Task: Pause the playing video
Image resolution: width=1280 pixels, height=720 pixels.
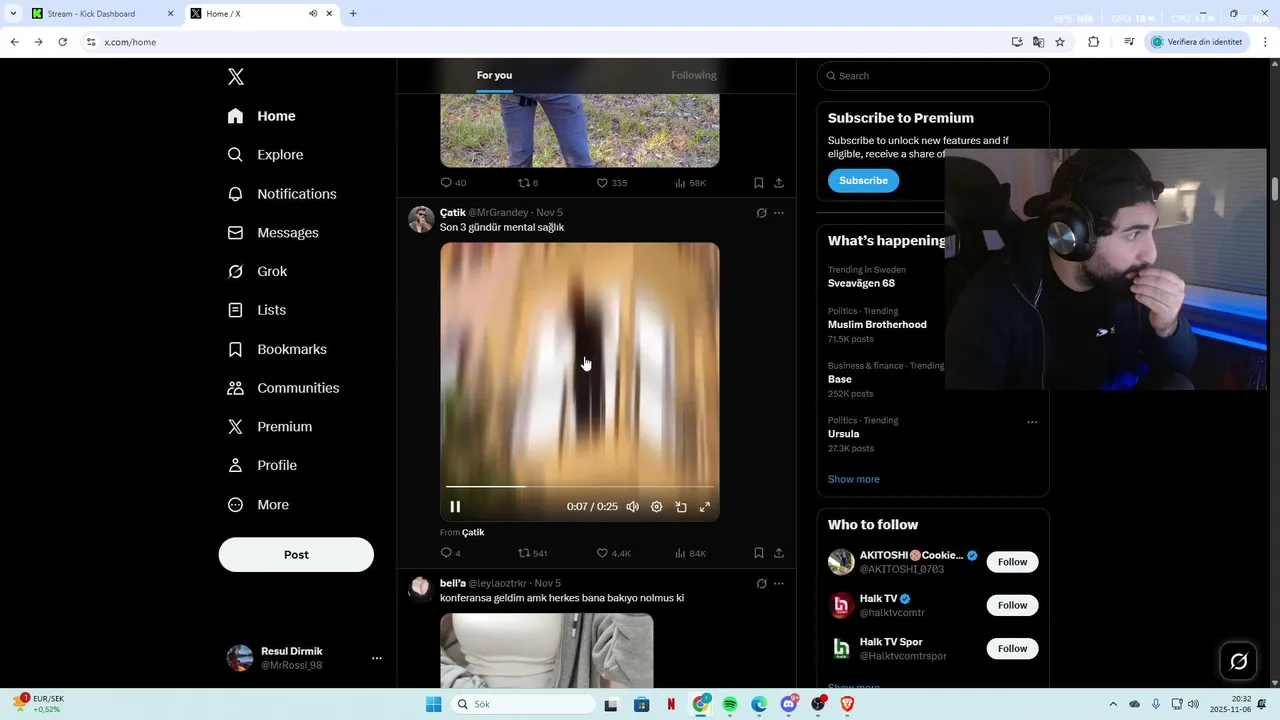Action: 455,507
